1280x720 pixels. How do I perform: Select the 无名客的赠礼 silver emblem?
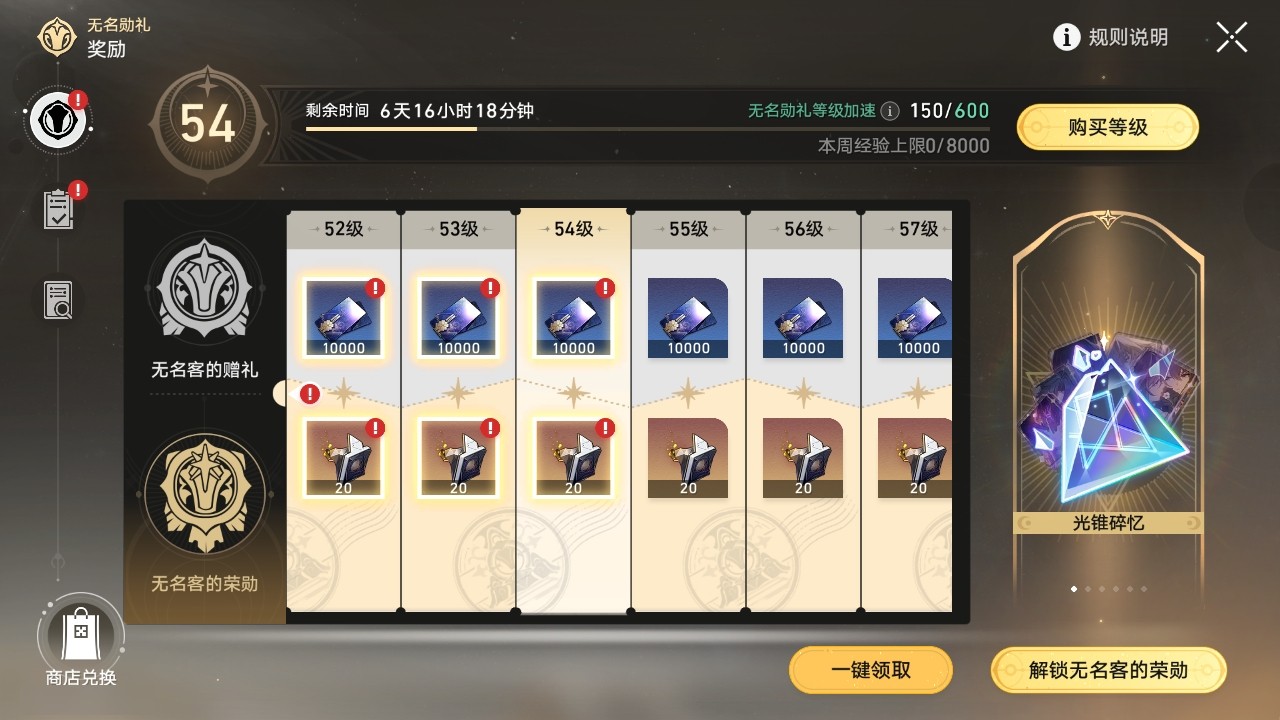click(205, 291)
